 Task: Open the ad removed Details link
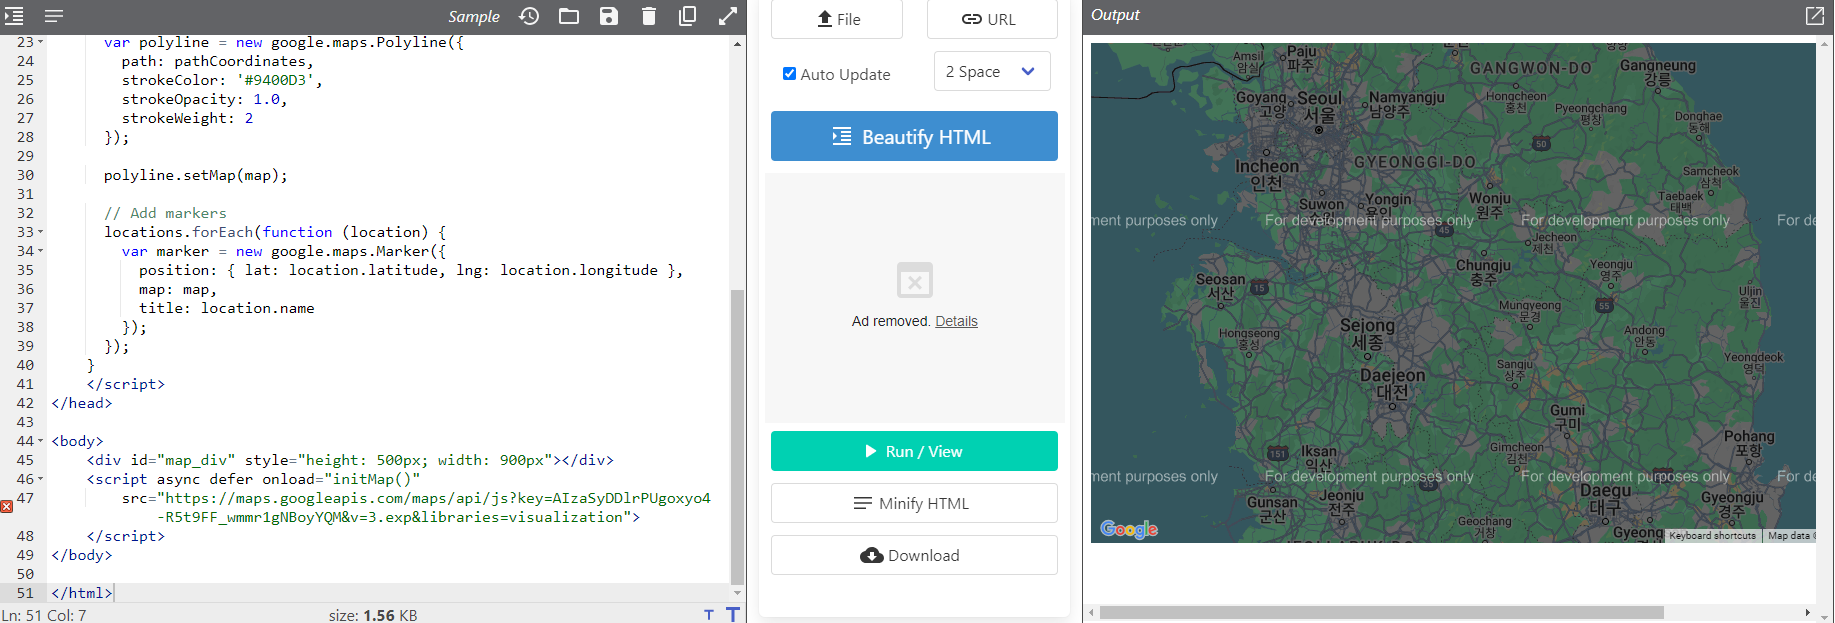956,321
